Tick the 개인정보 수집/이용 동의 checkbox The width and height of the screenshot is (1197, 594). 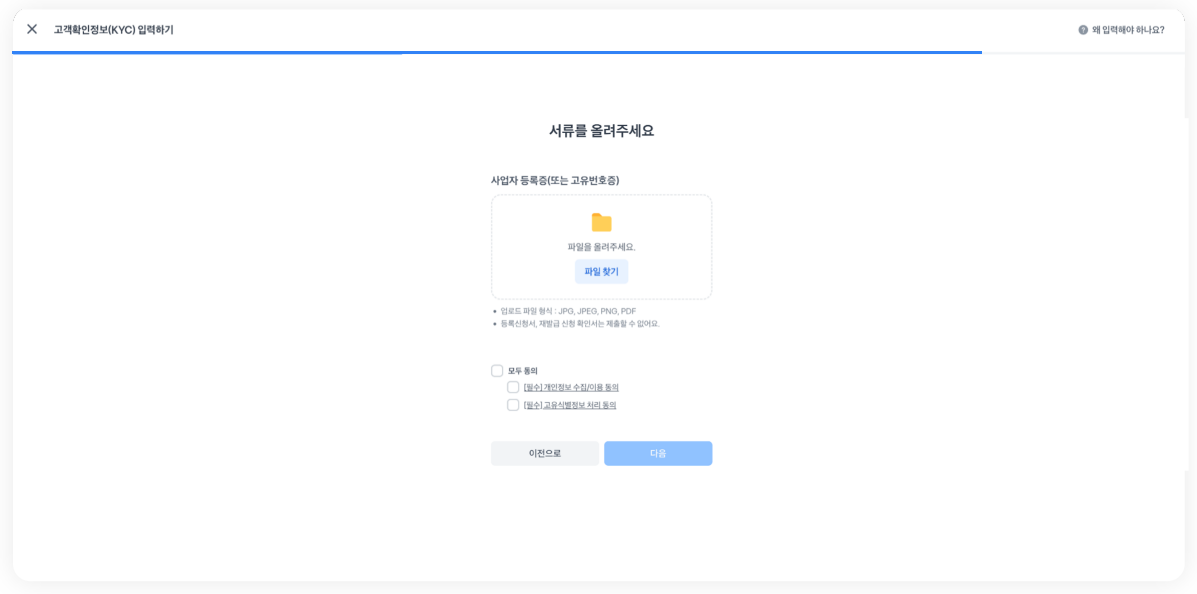pos(513,388)
